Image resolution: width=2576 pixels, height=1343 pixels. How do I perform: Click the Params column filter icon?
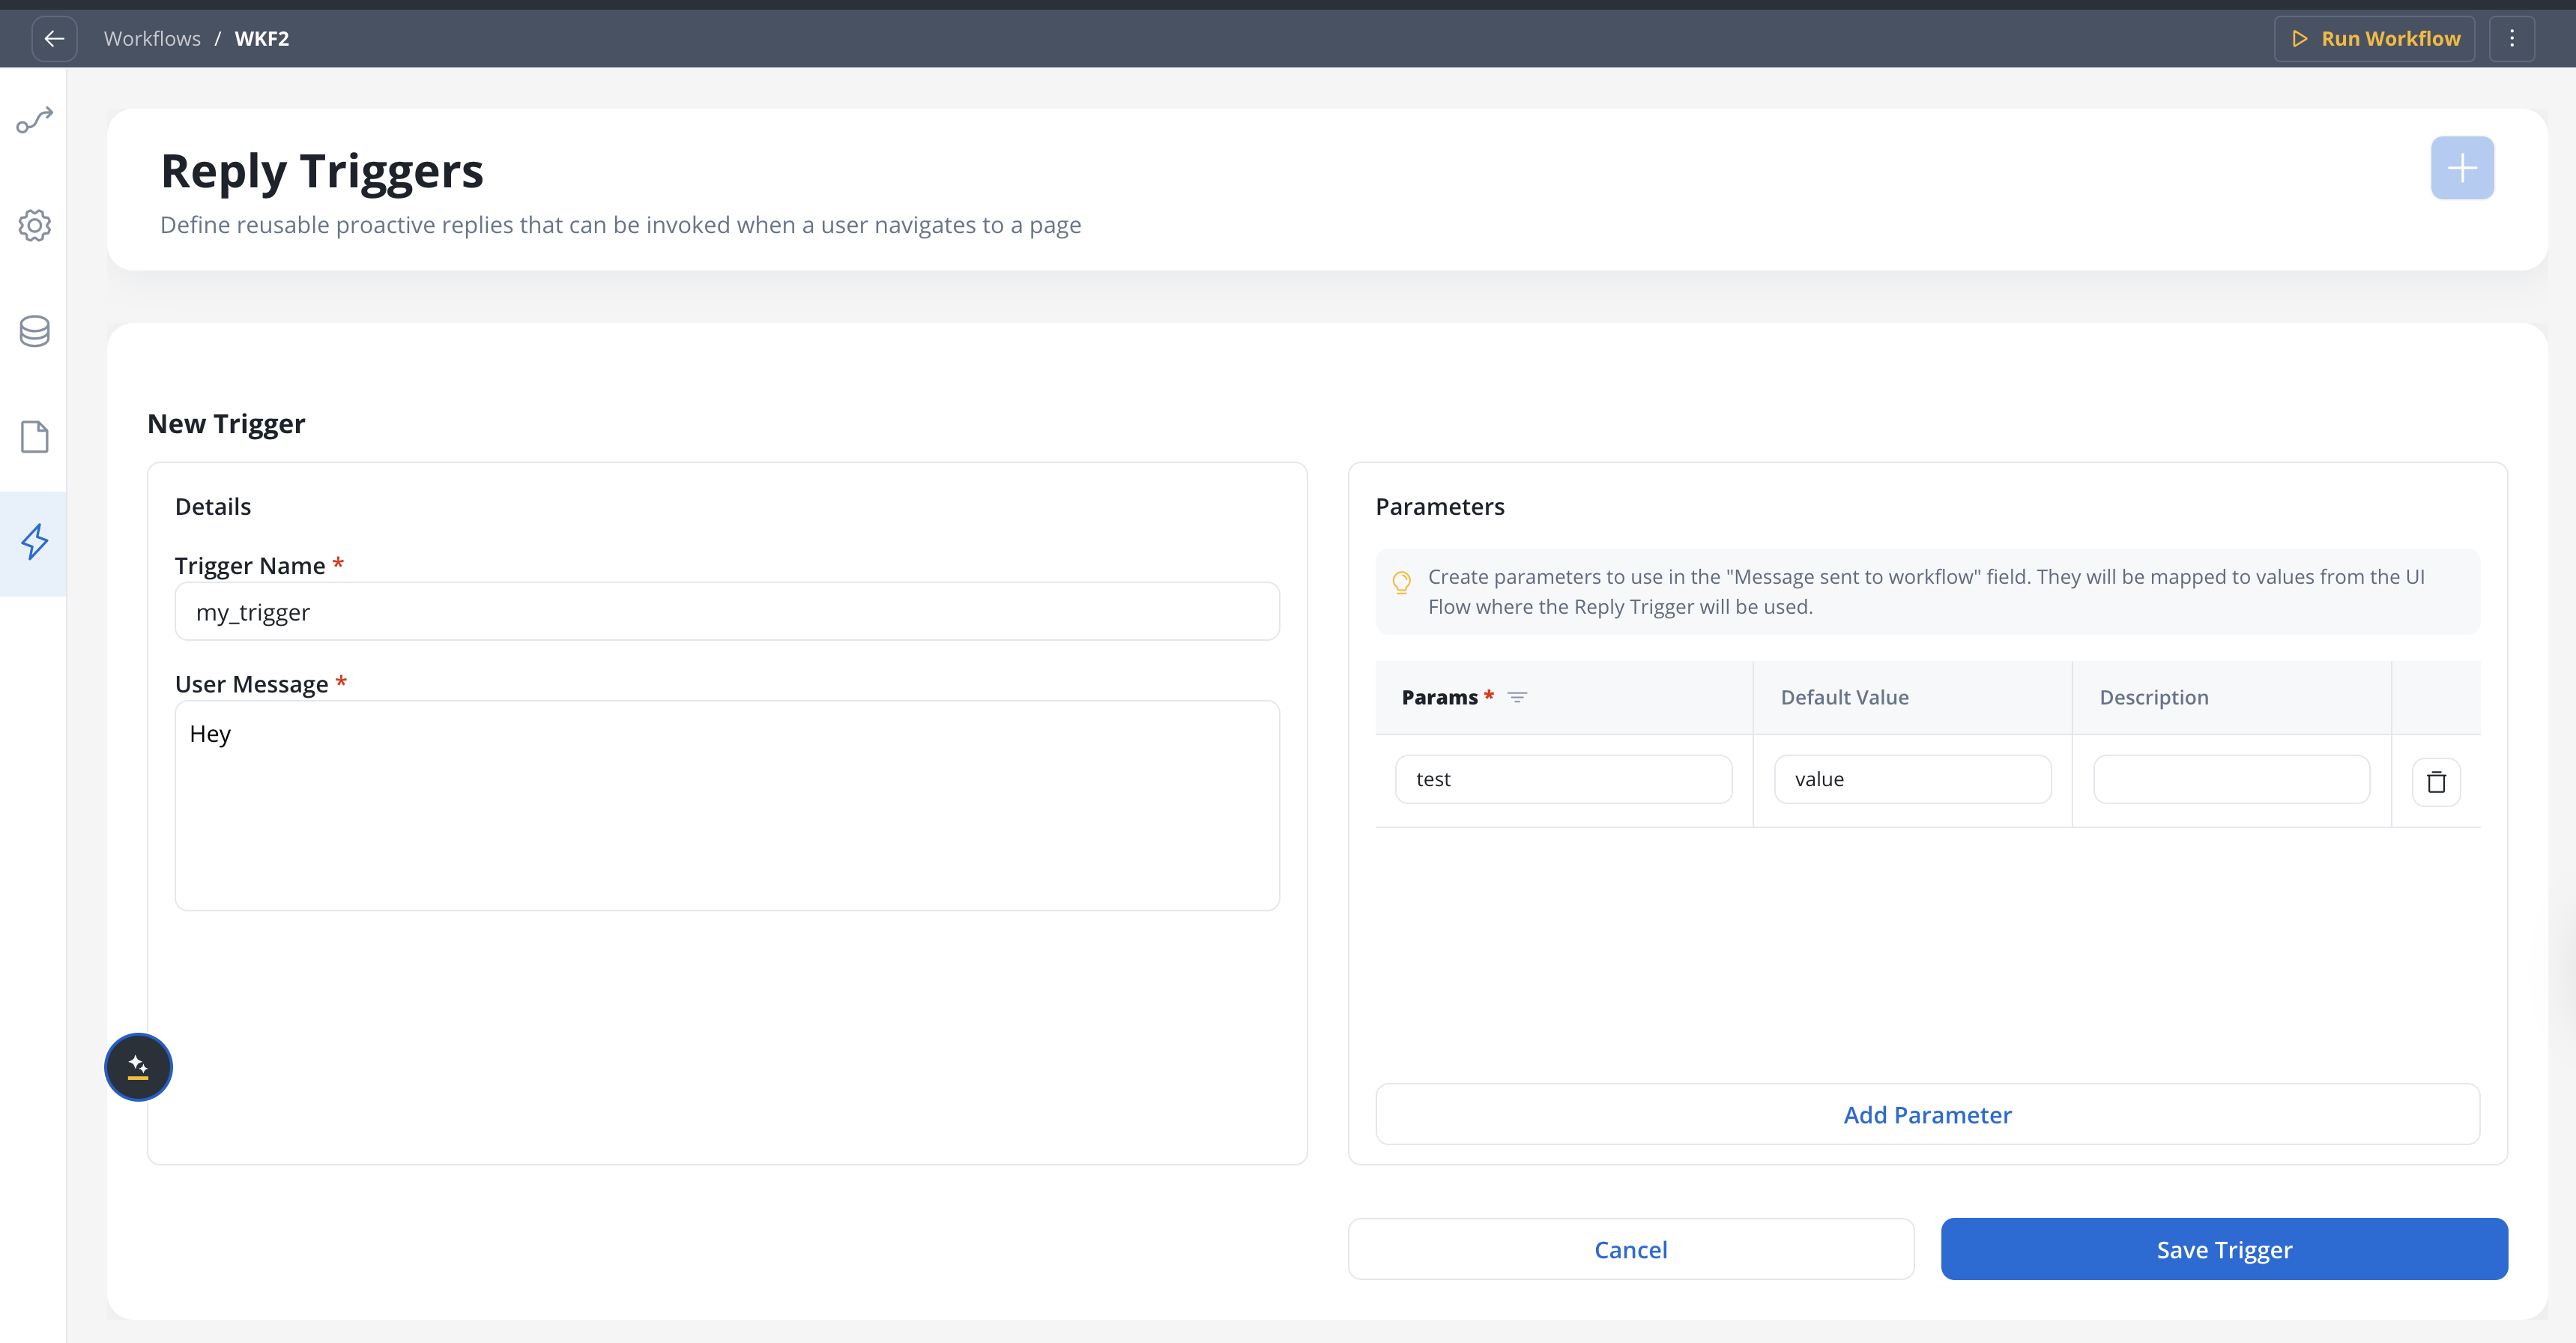click(1516, 697)
